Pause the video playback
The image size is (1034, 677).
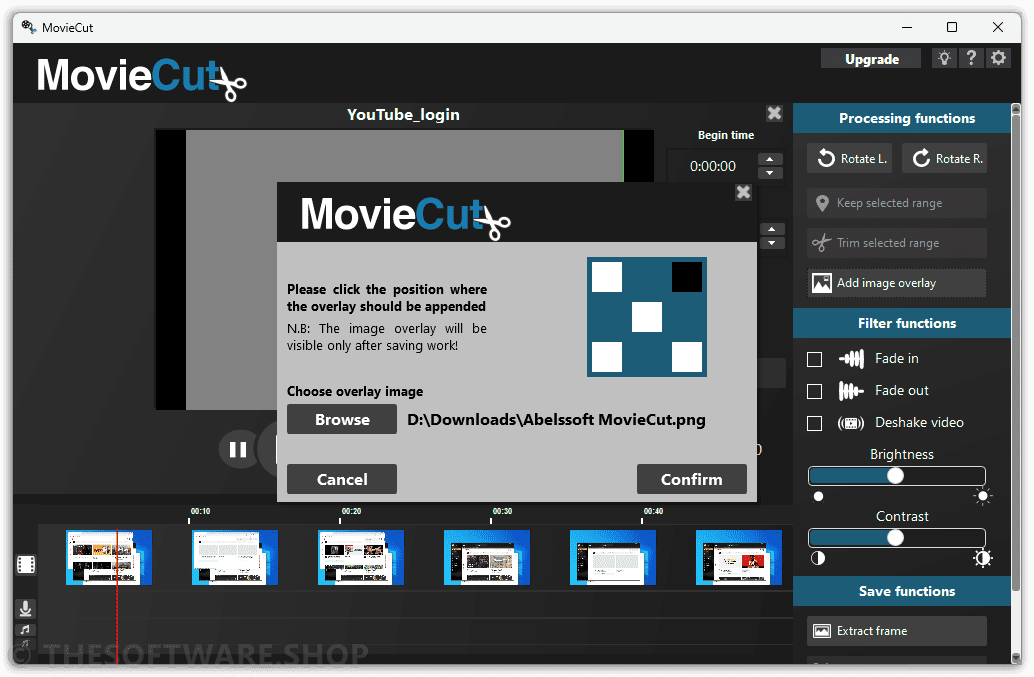[x=238, y=450]
